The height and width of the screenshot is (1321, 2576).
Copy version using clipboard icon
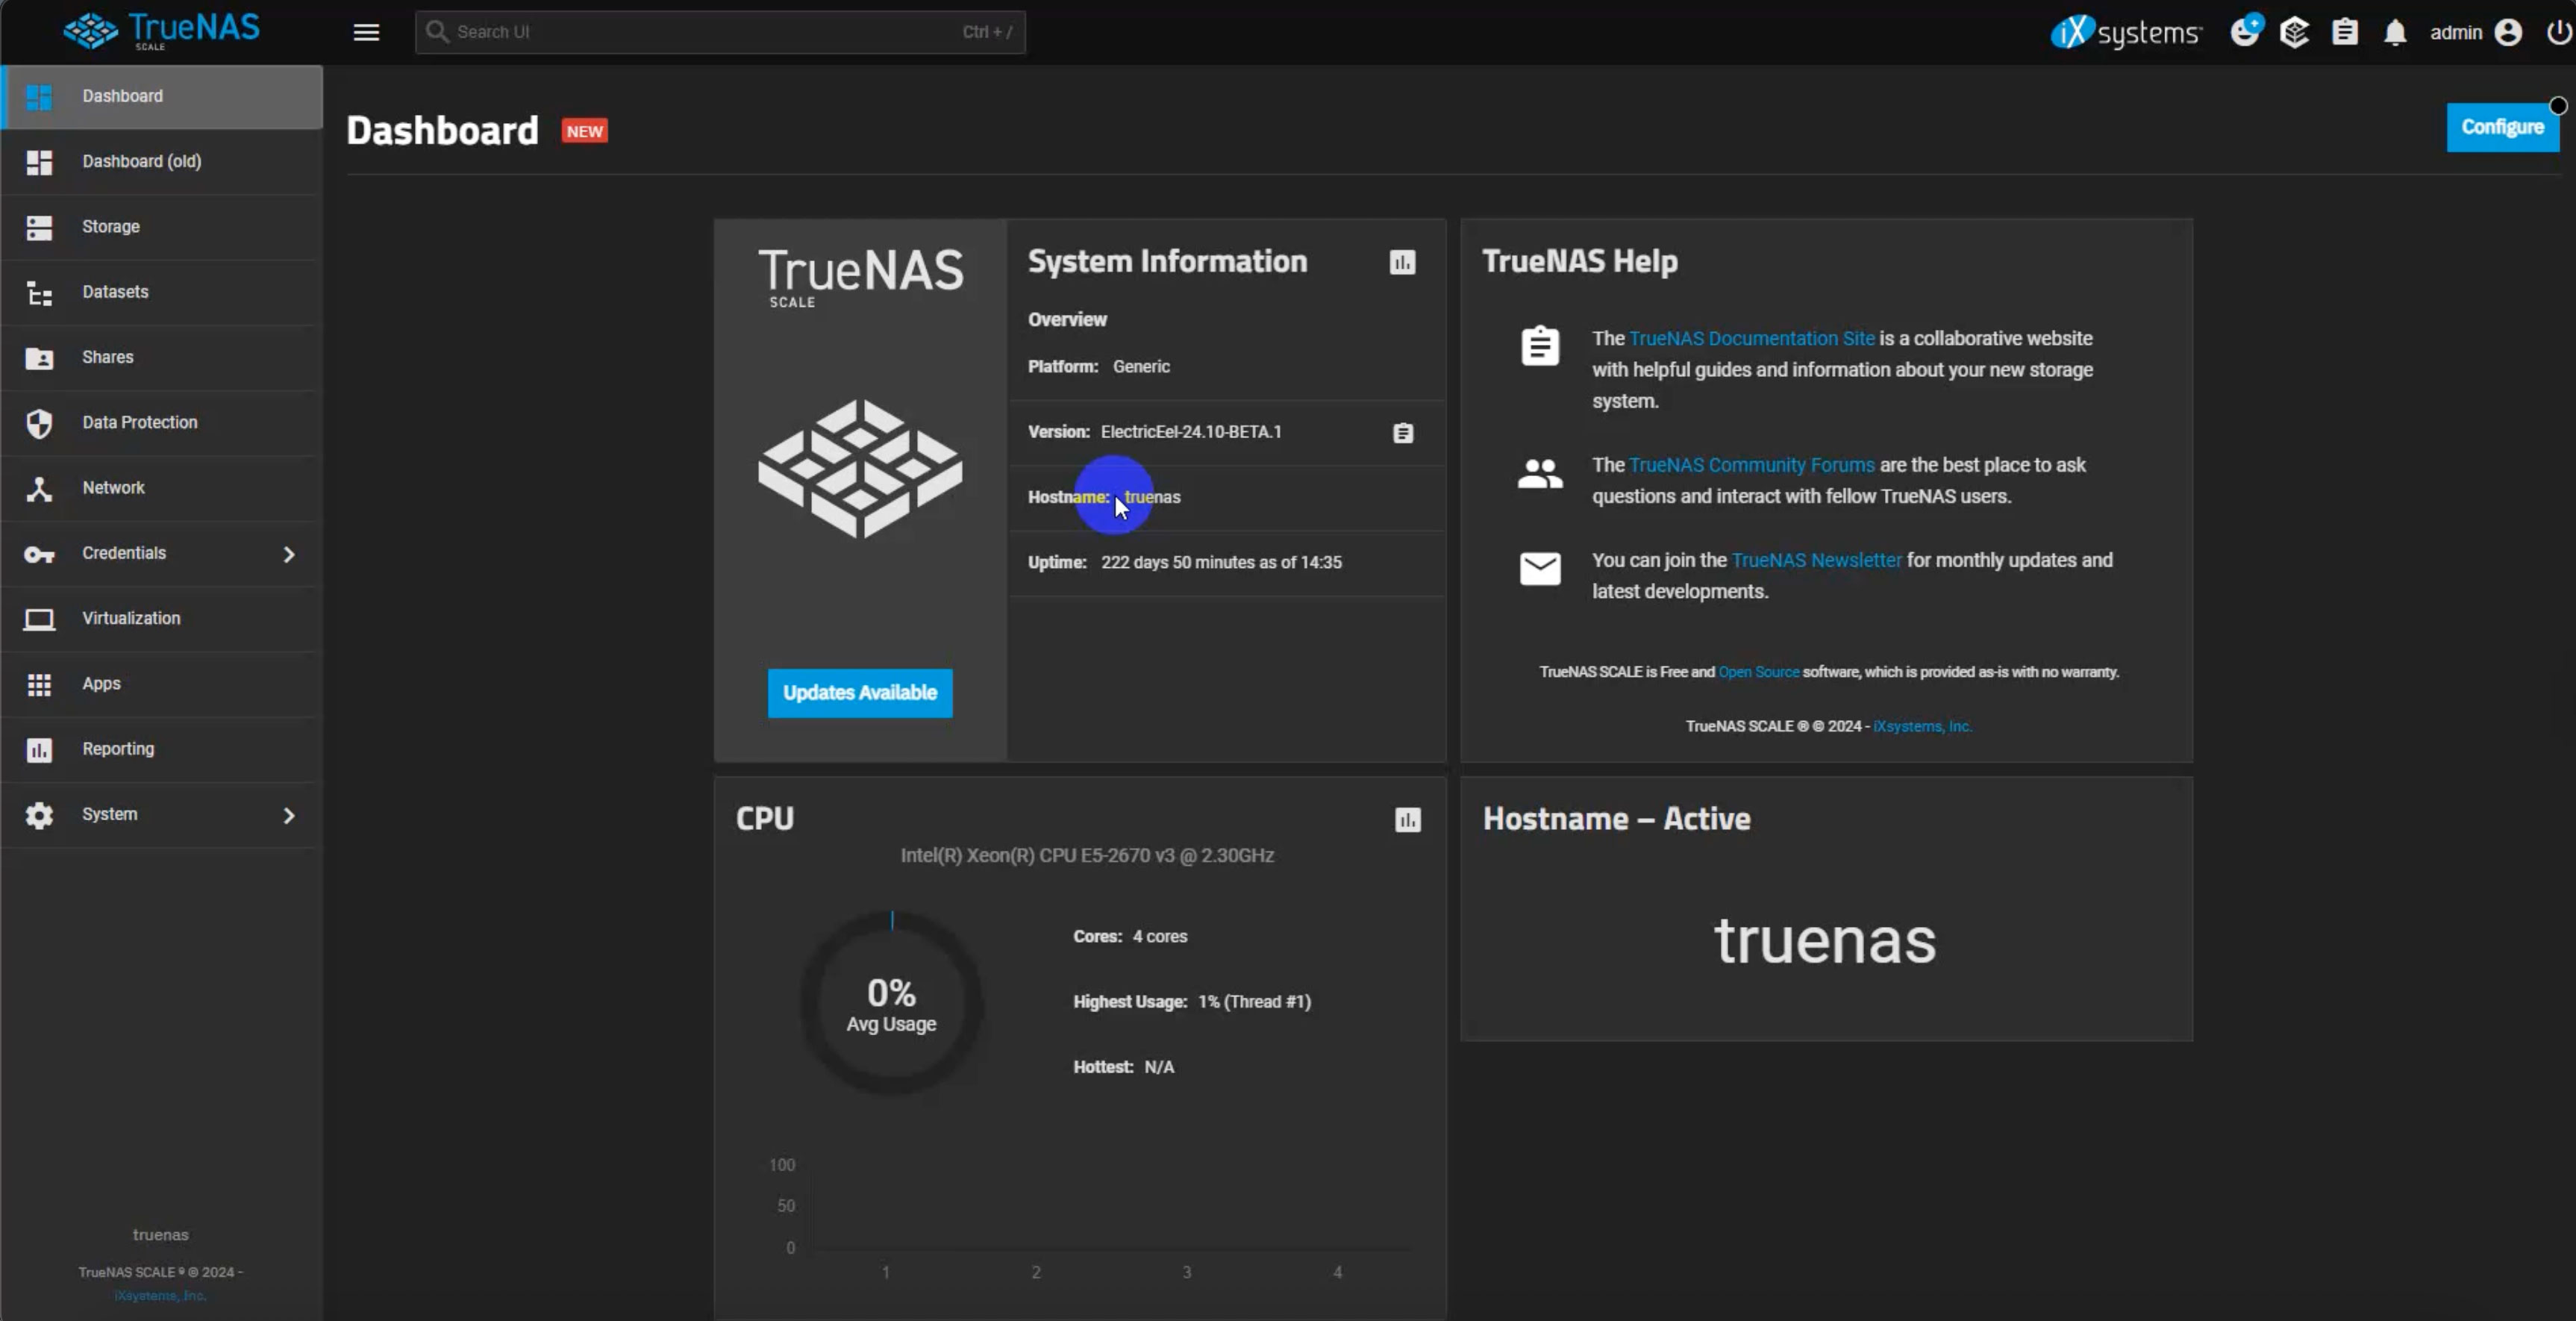(x=1403, y=433)
